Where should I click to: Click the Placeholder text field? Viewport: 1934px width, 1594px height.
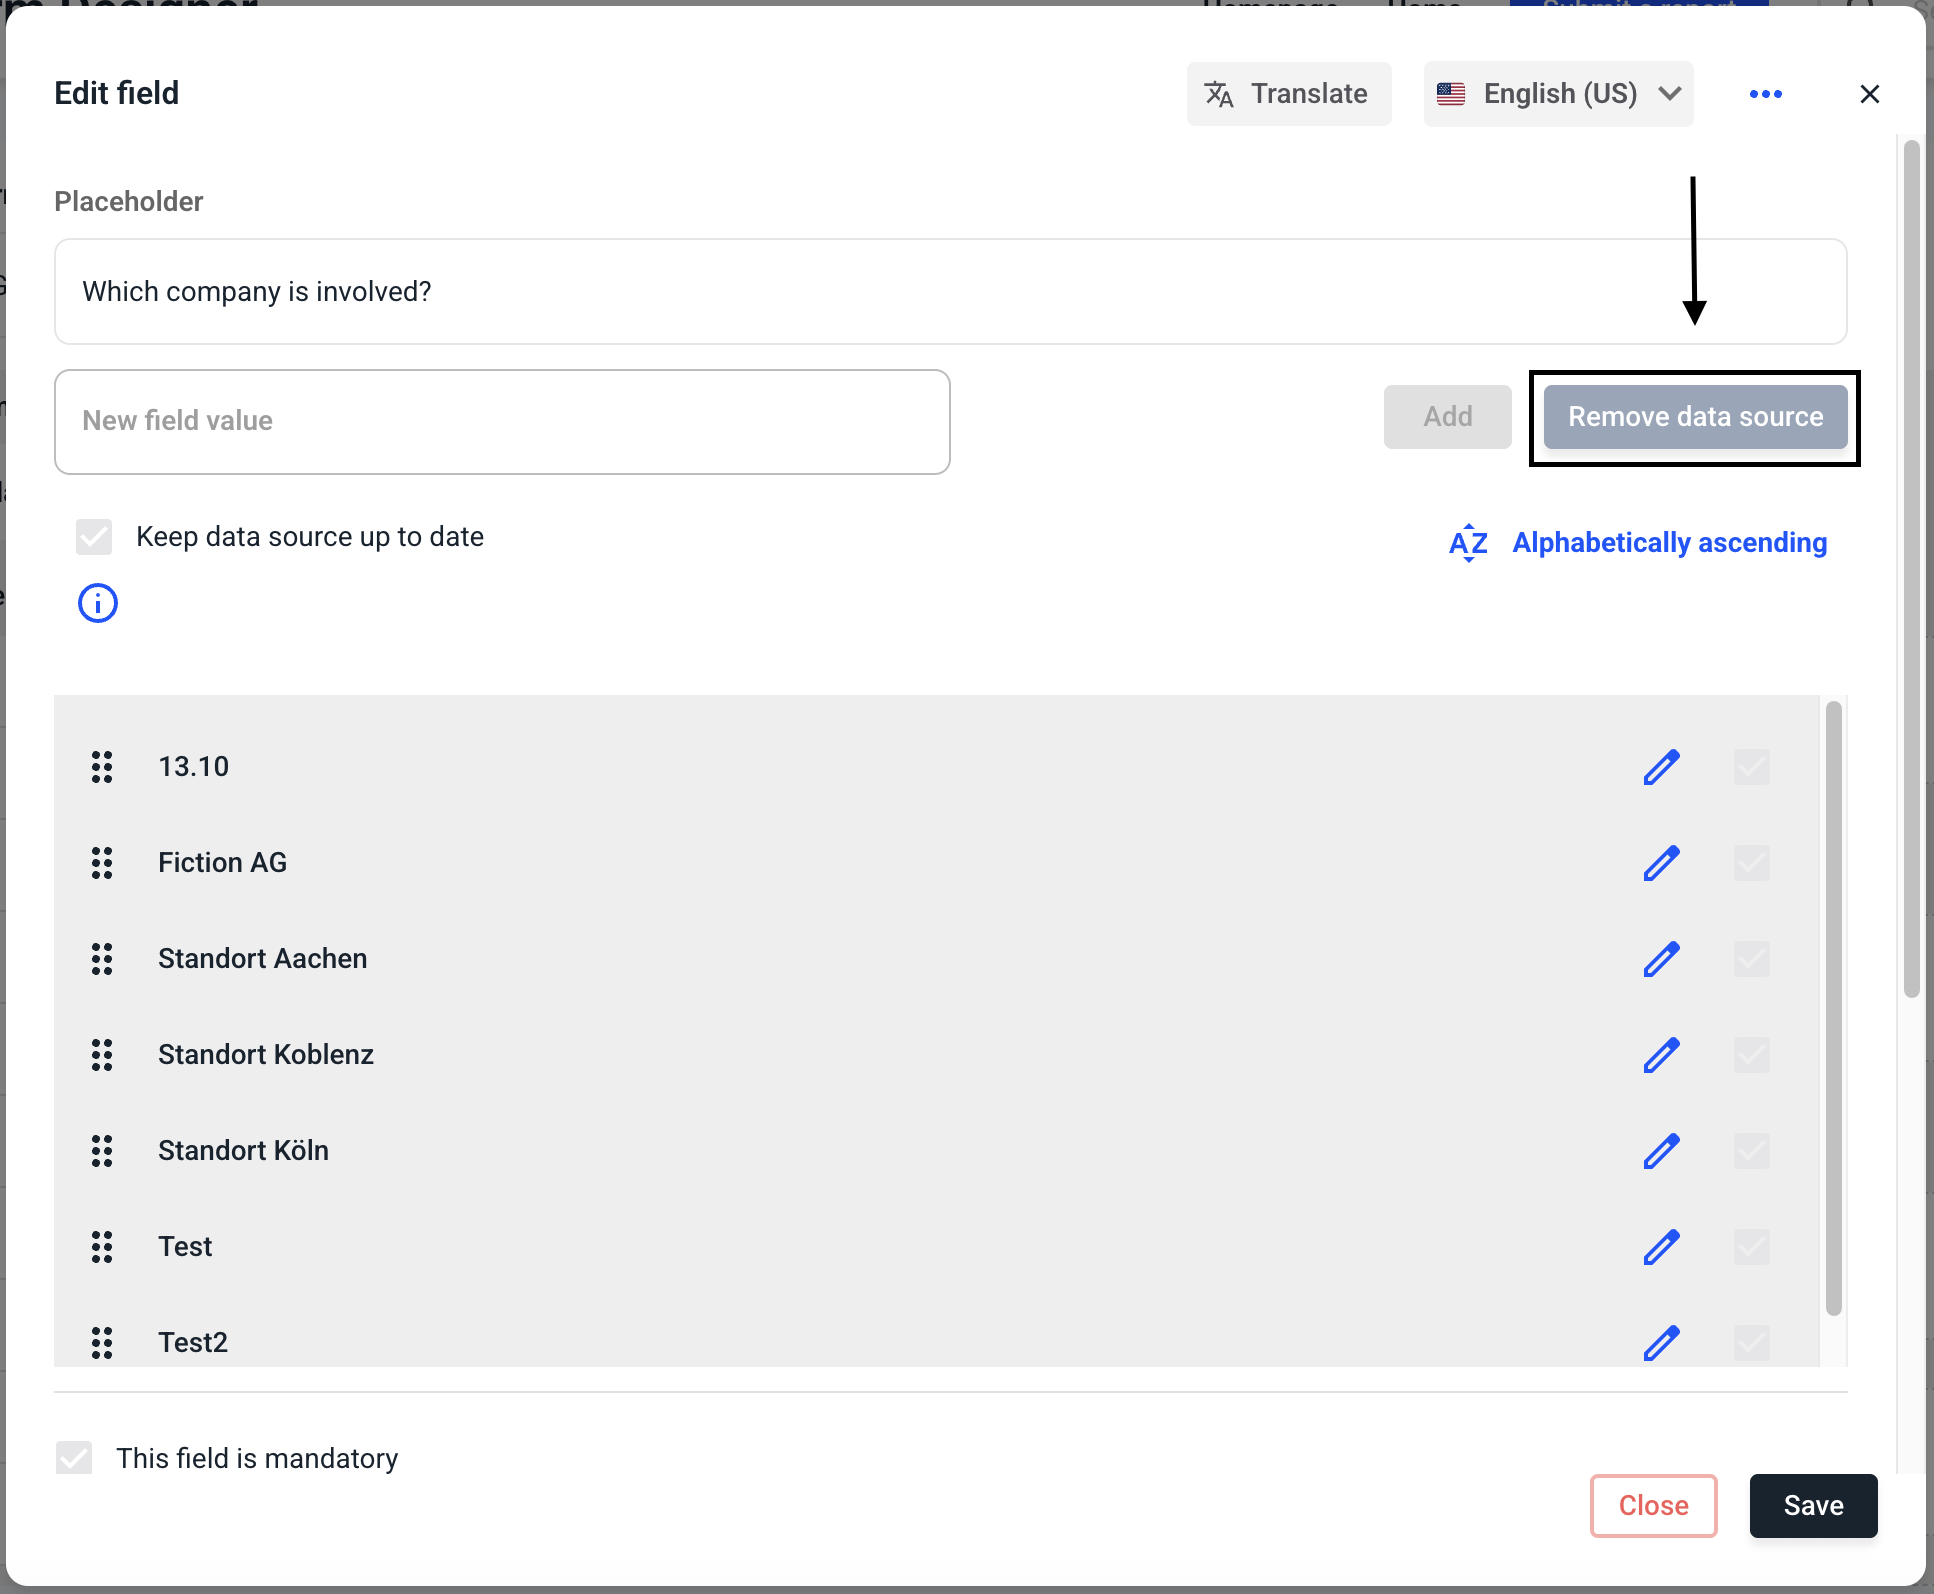pos(950,292)
